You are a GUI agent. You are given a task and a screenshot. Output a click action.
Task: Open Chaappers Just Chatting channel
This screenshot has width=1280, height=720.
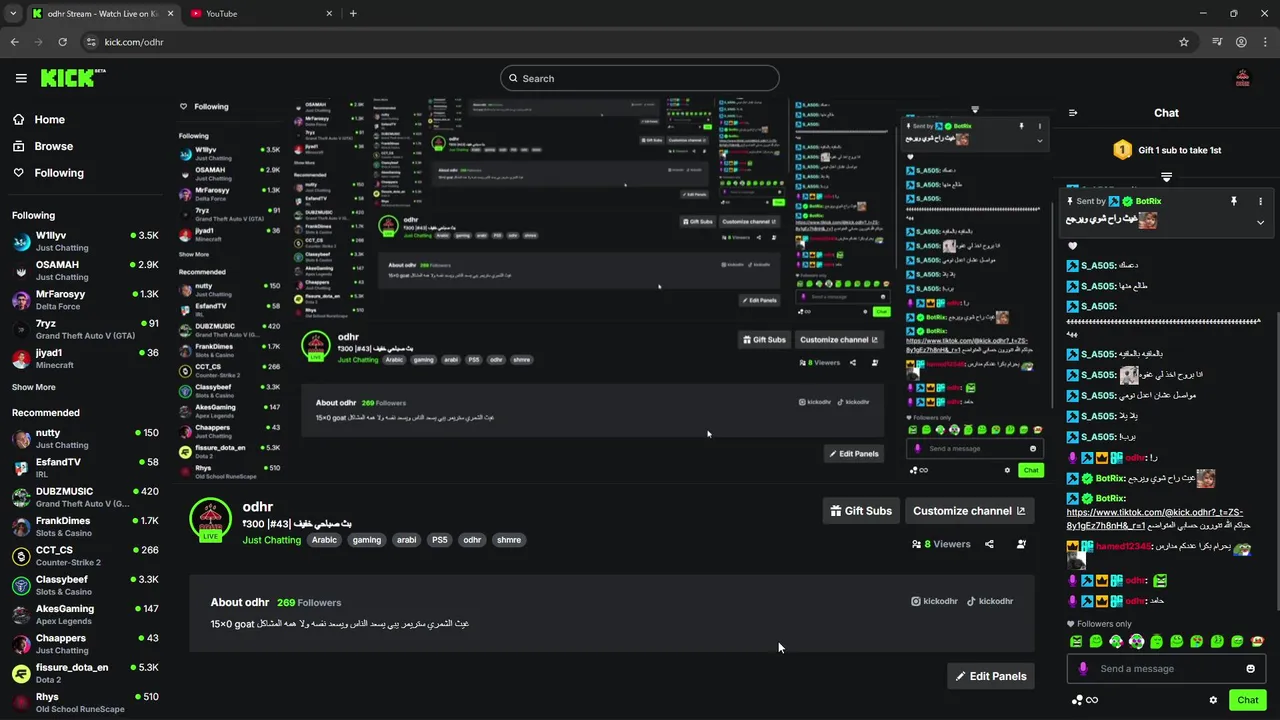pyautogui.click(x=85, y=643)
